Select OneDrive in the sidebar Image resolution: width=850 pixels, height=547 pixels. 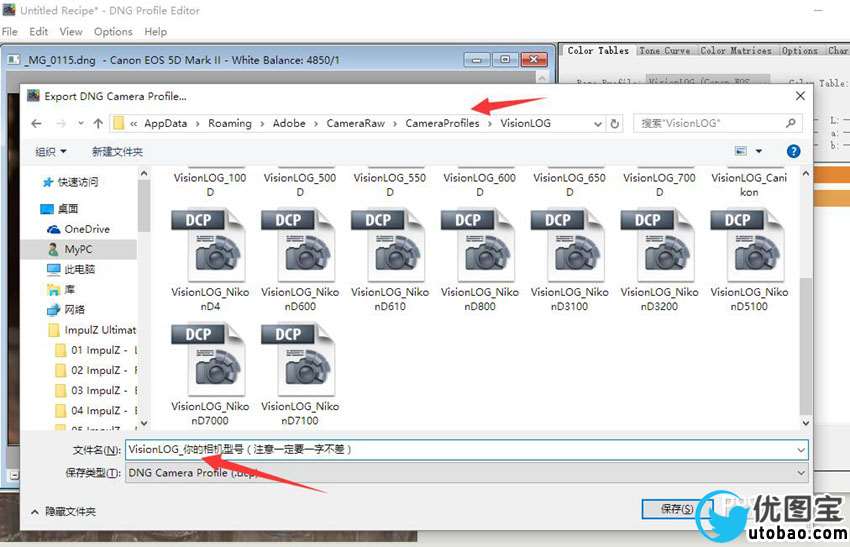pyautogui.click(x=79, y=229)
